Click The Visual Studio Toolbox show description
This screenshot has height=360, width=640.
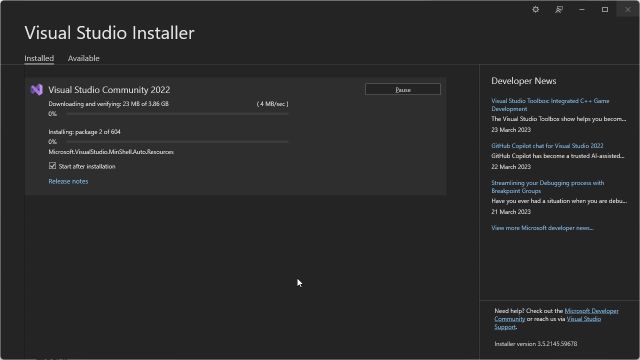558,119
